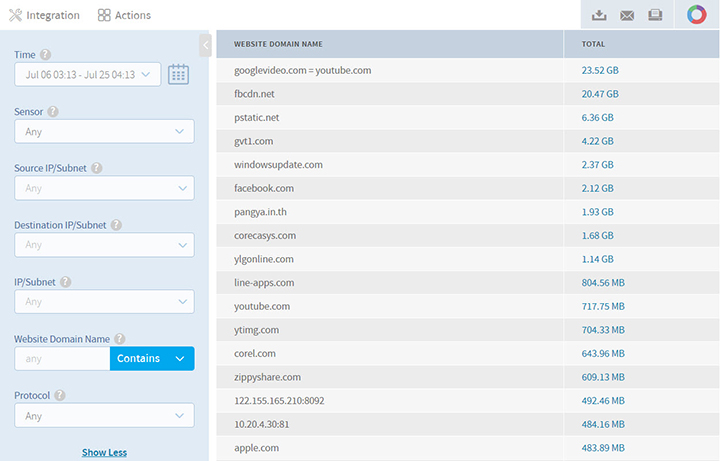Sort by the Total column header
720x461 pixels.
coord(593,44)
